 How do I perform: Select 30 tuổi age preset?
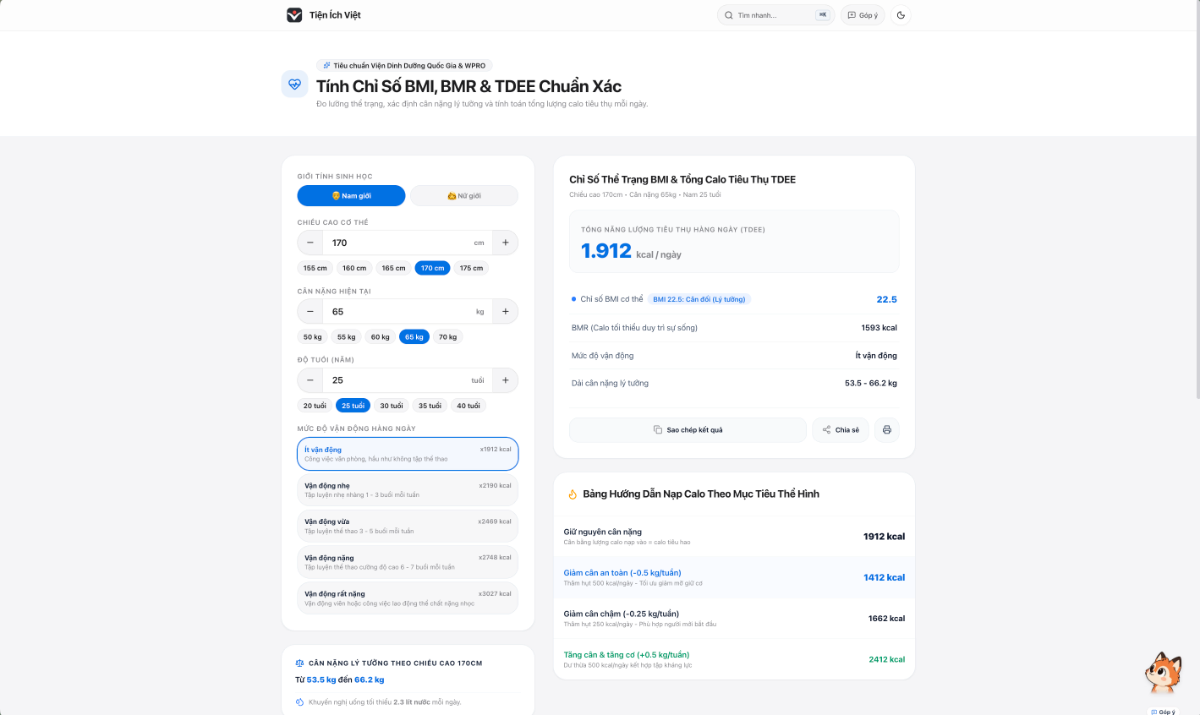click(392, 405)
